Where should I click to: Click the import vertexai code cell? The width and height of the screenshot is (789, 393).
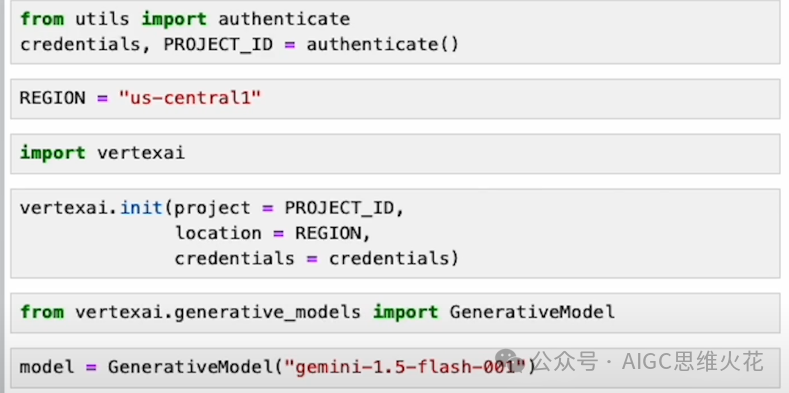pos(395,153)
